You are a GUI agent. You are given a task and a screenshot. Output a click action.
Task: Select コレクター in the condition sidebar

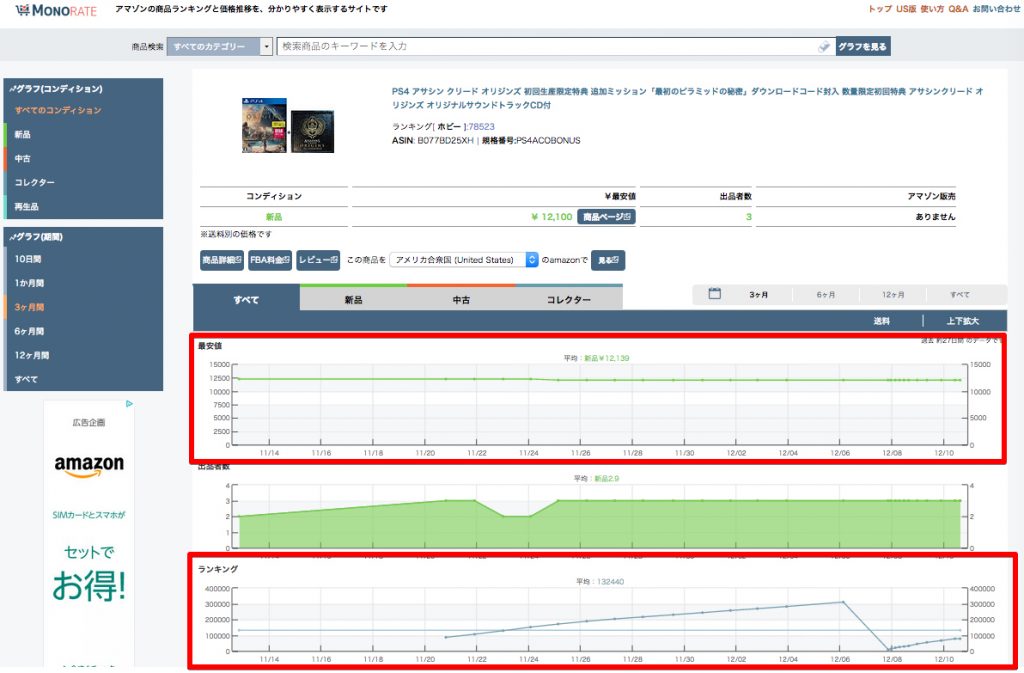tap(35, 182)
